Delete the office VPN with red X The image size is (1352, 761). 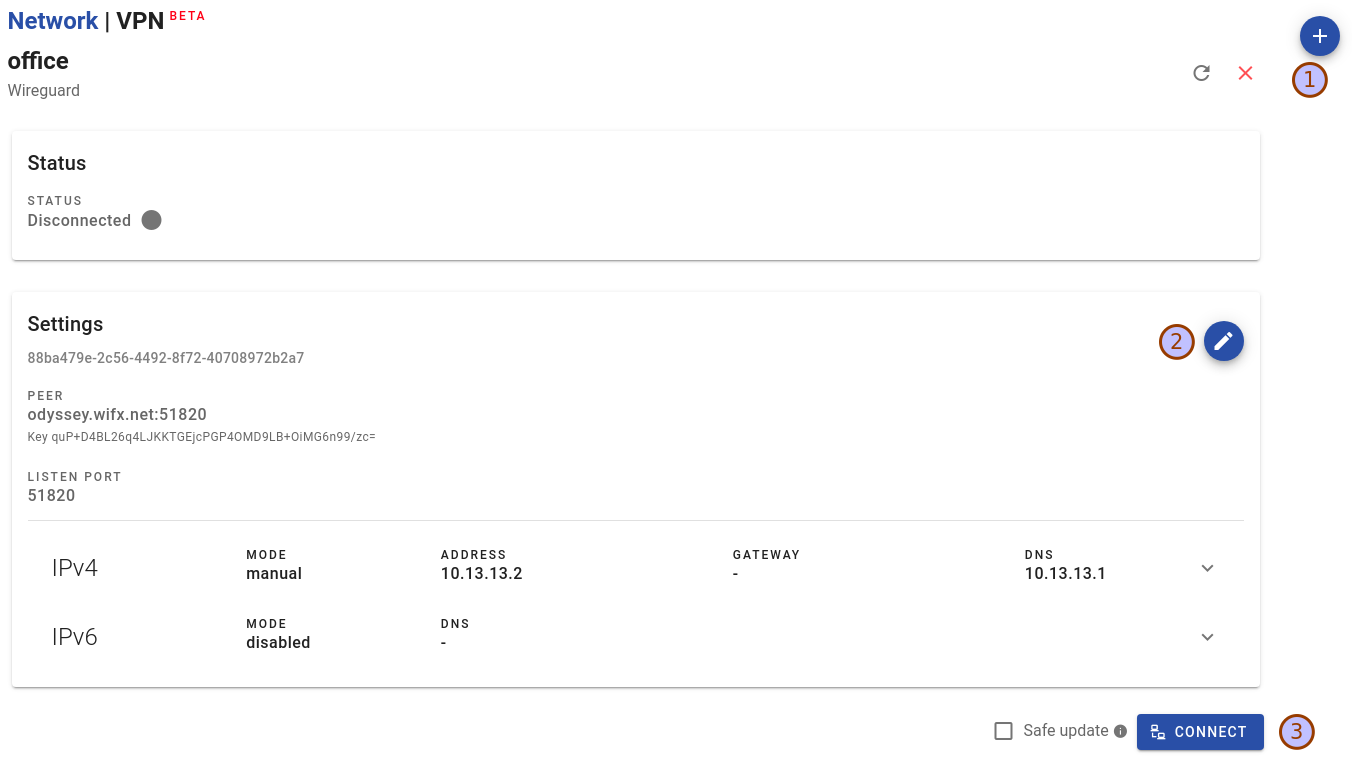click(x=1245, y=73)
